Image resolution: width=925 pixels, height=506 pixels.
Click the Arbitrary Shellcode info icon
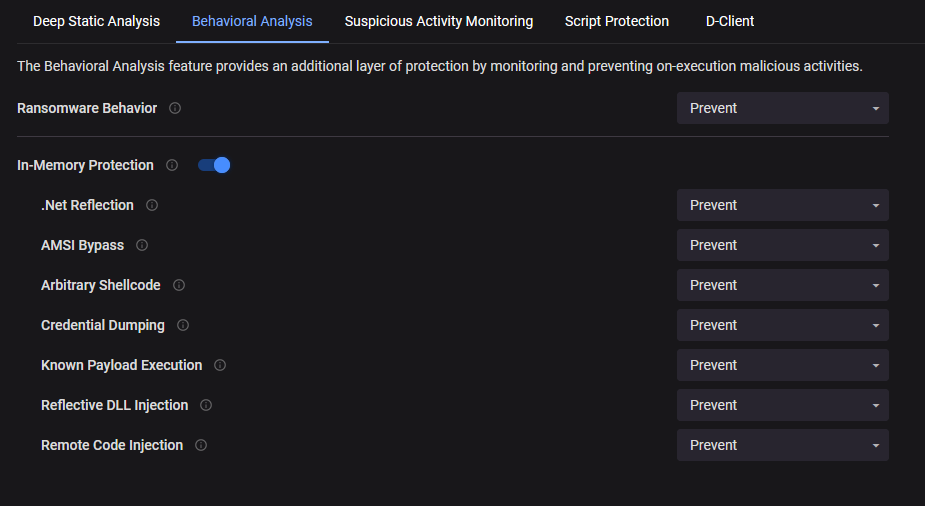point(179,285)
